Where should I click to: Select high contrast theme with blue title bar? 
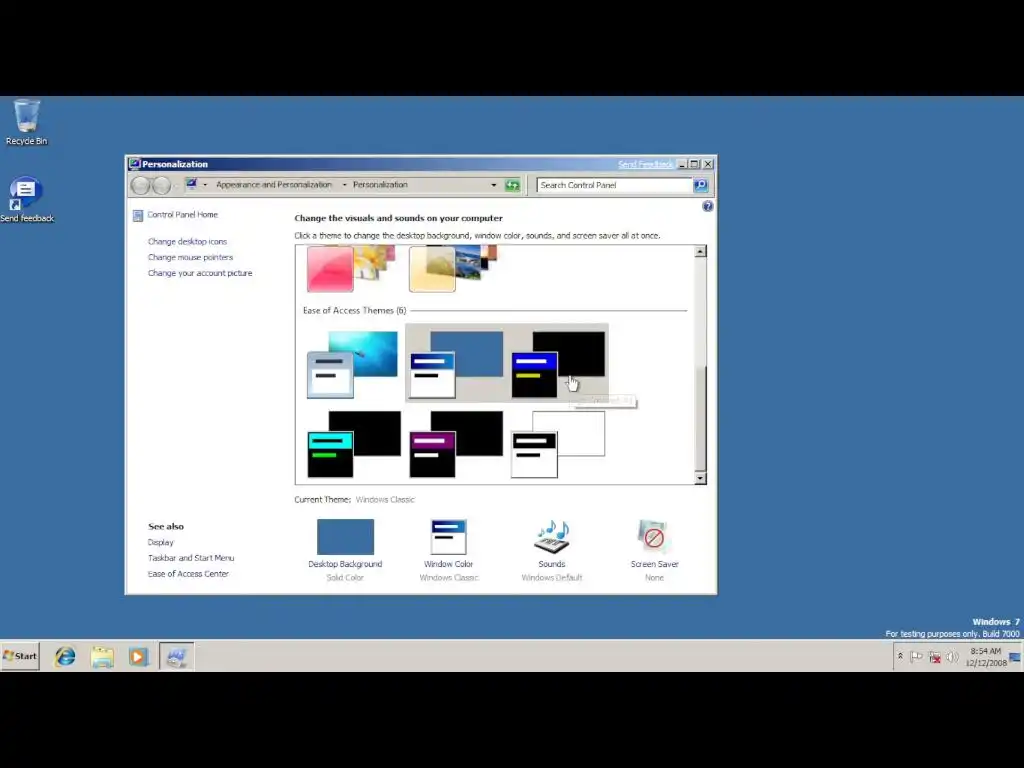tap(558, 364)
